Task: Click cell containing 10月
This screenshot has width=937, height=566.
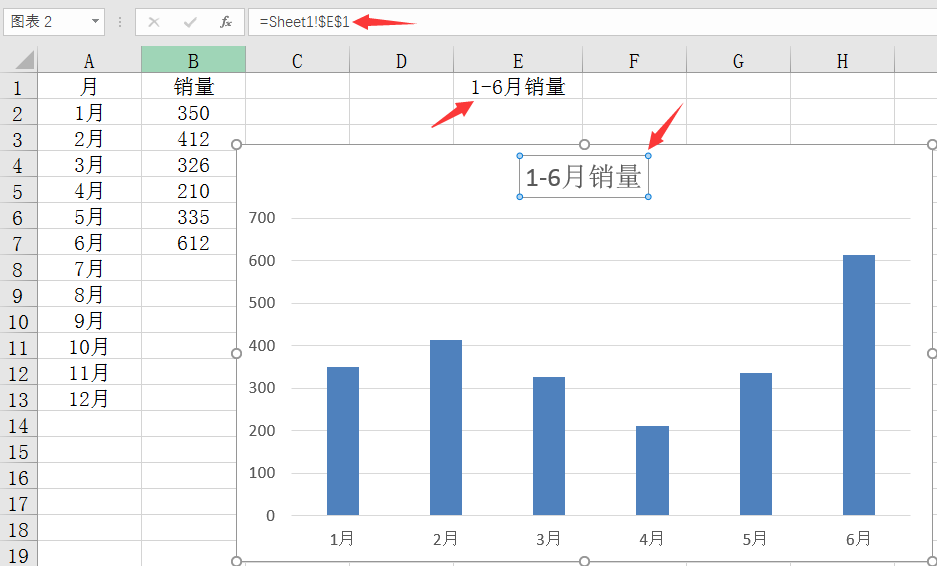Action: point(89,347)
